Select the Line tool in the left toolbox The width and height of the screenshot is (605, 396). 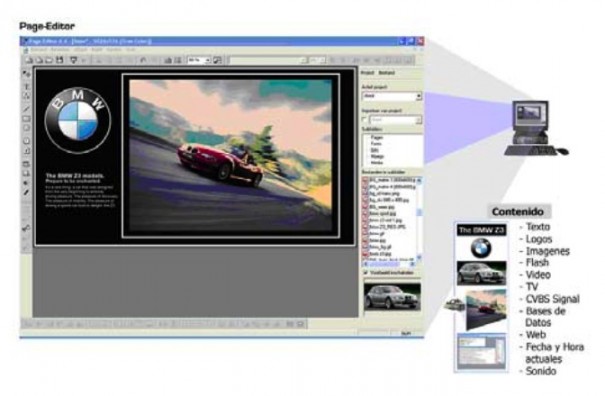pos(26,109)
